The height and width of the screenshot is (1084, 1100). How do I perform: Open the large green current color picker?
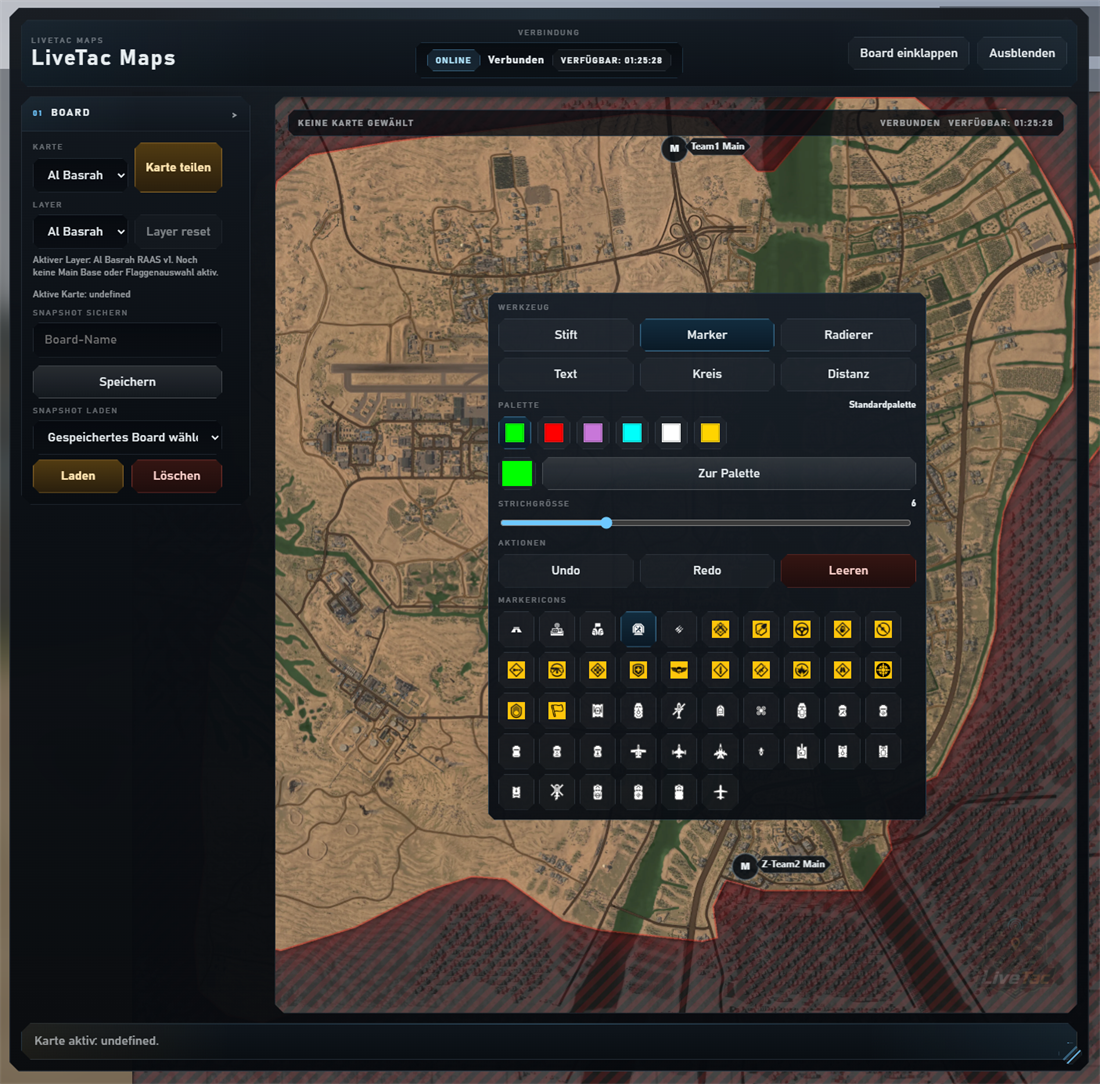click(x=517, y=474)
